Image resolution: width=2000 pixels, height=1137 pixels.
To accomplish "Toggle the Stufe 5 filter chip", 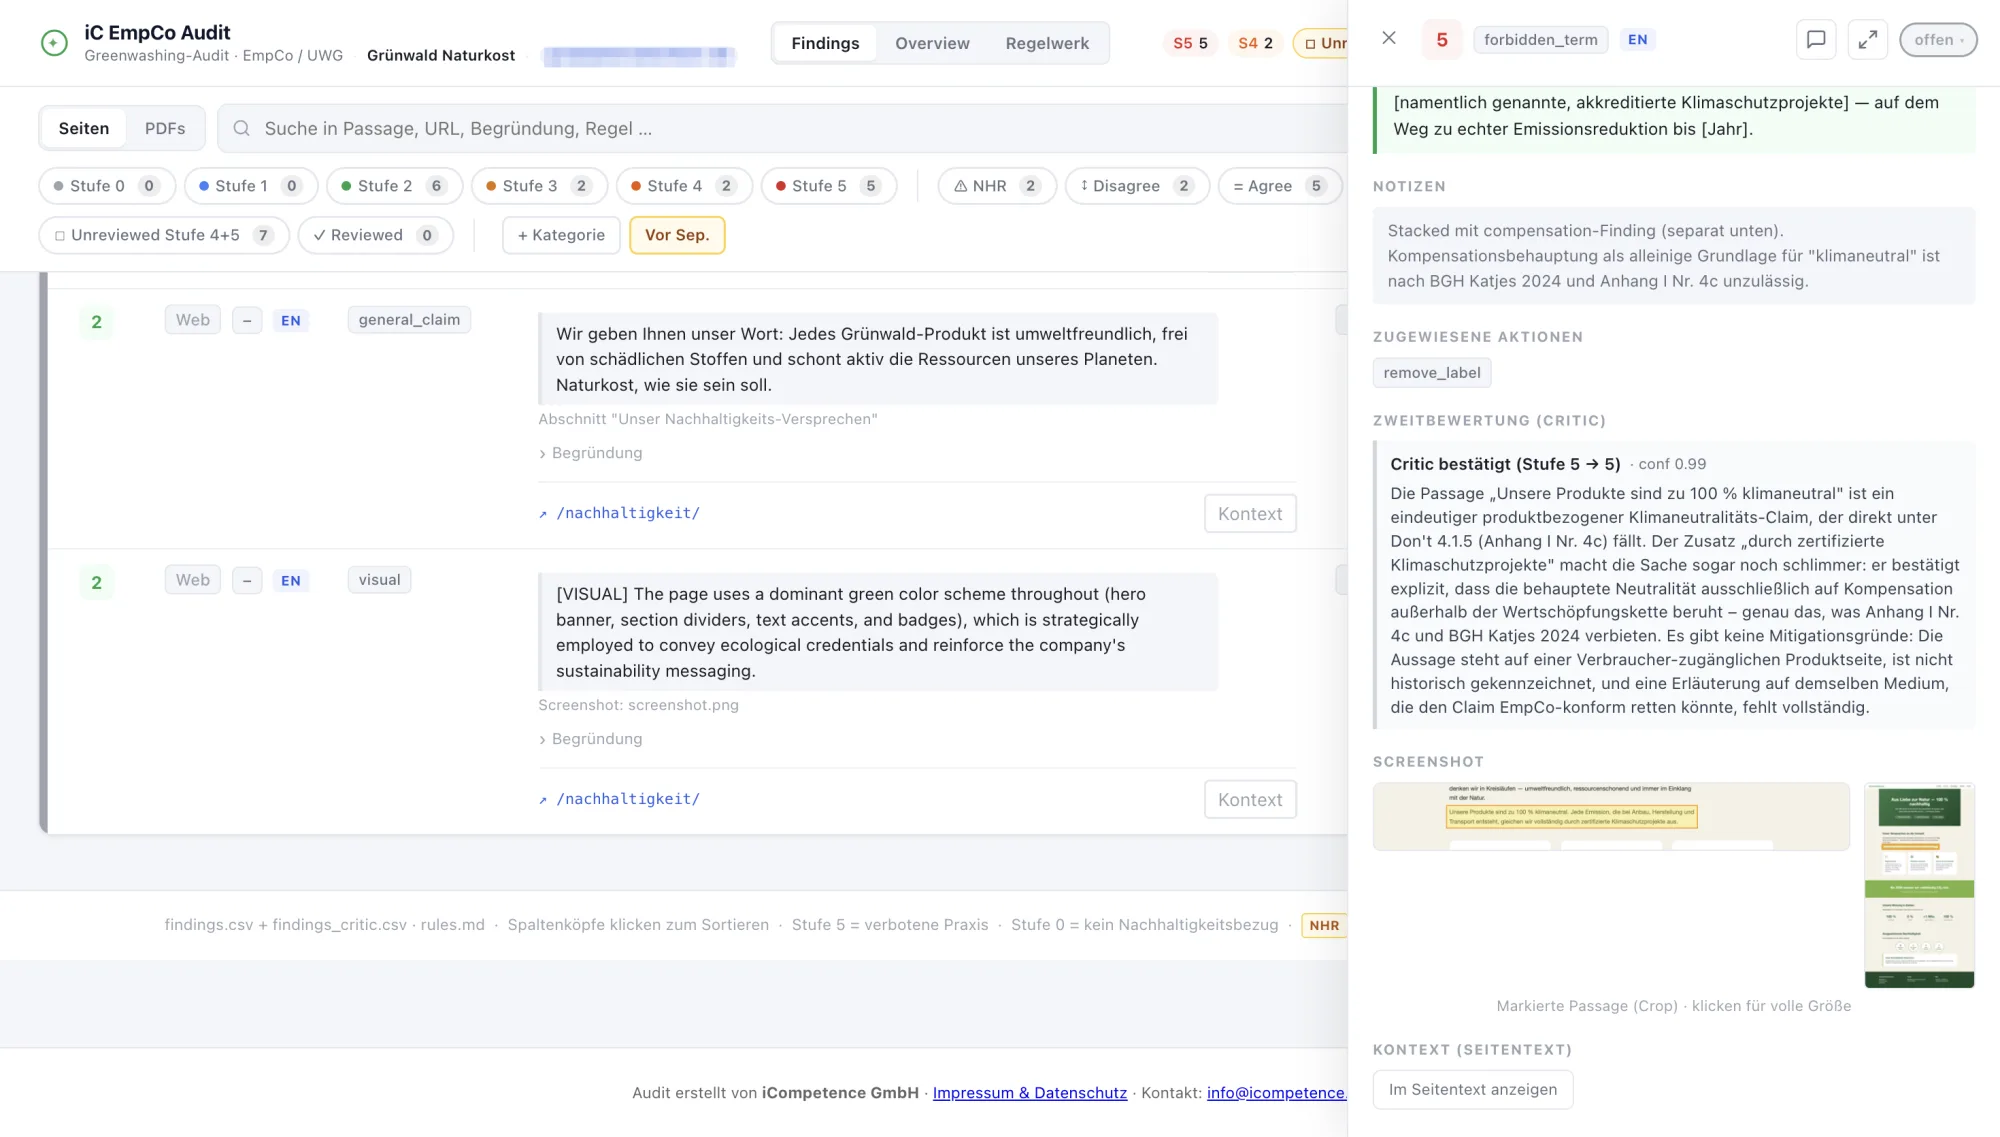I will coord(829,186).
